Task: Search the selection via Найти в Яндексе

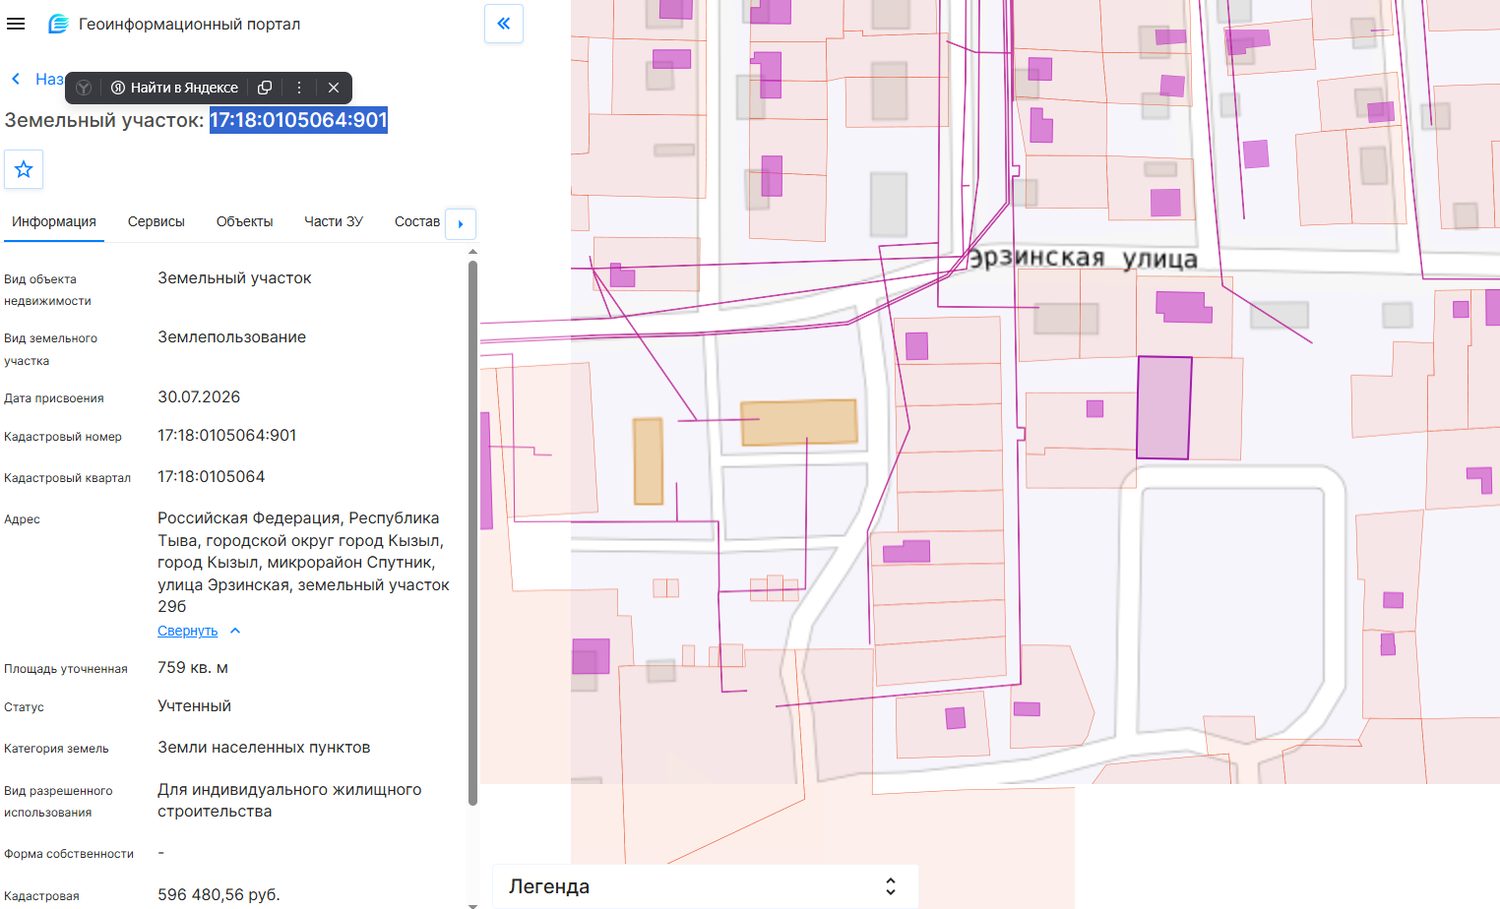Action: pos(174,88)
